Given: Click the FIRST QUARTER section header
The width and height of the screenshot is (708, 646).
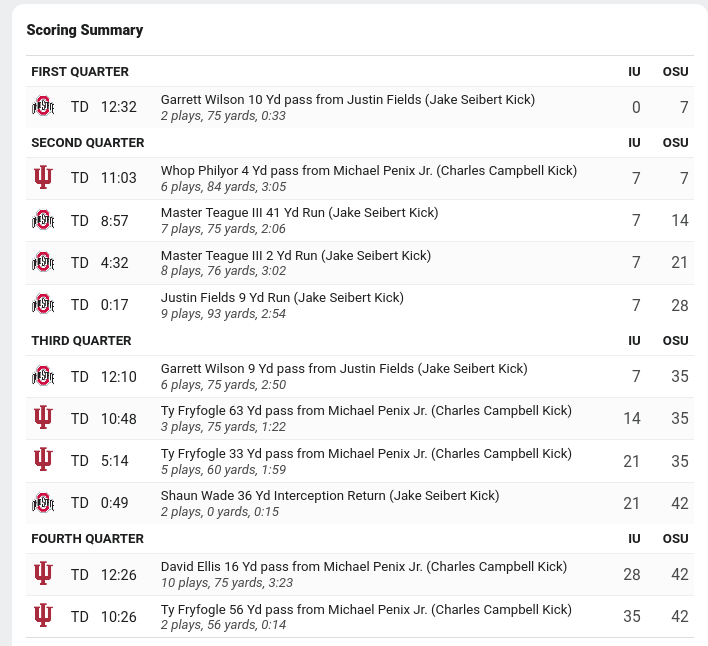Looking at the screenshot, I should click(x=80, y=71).
